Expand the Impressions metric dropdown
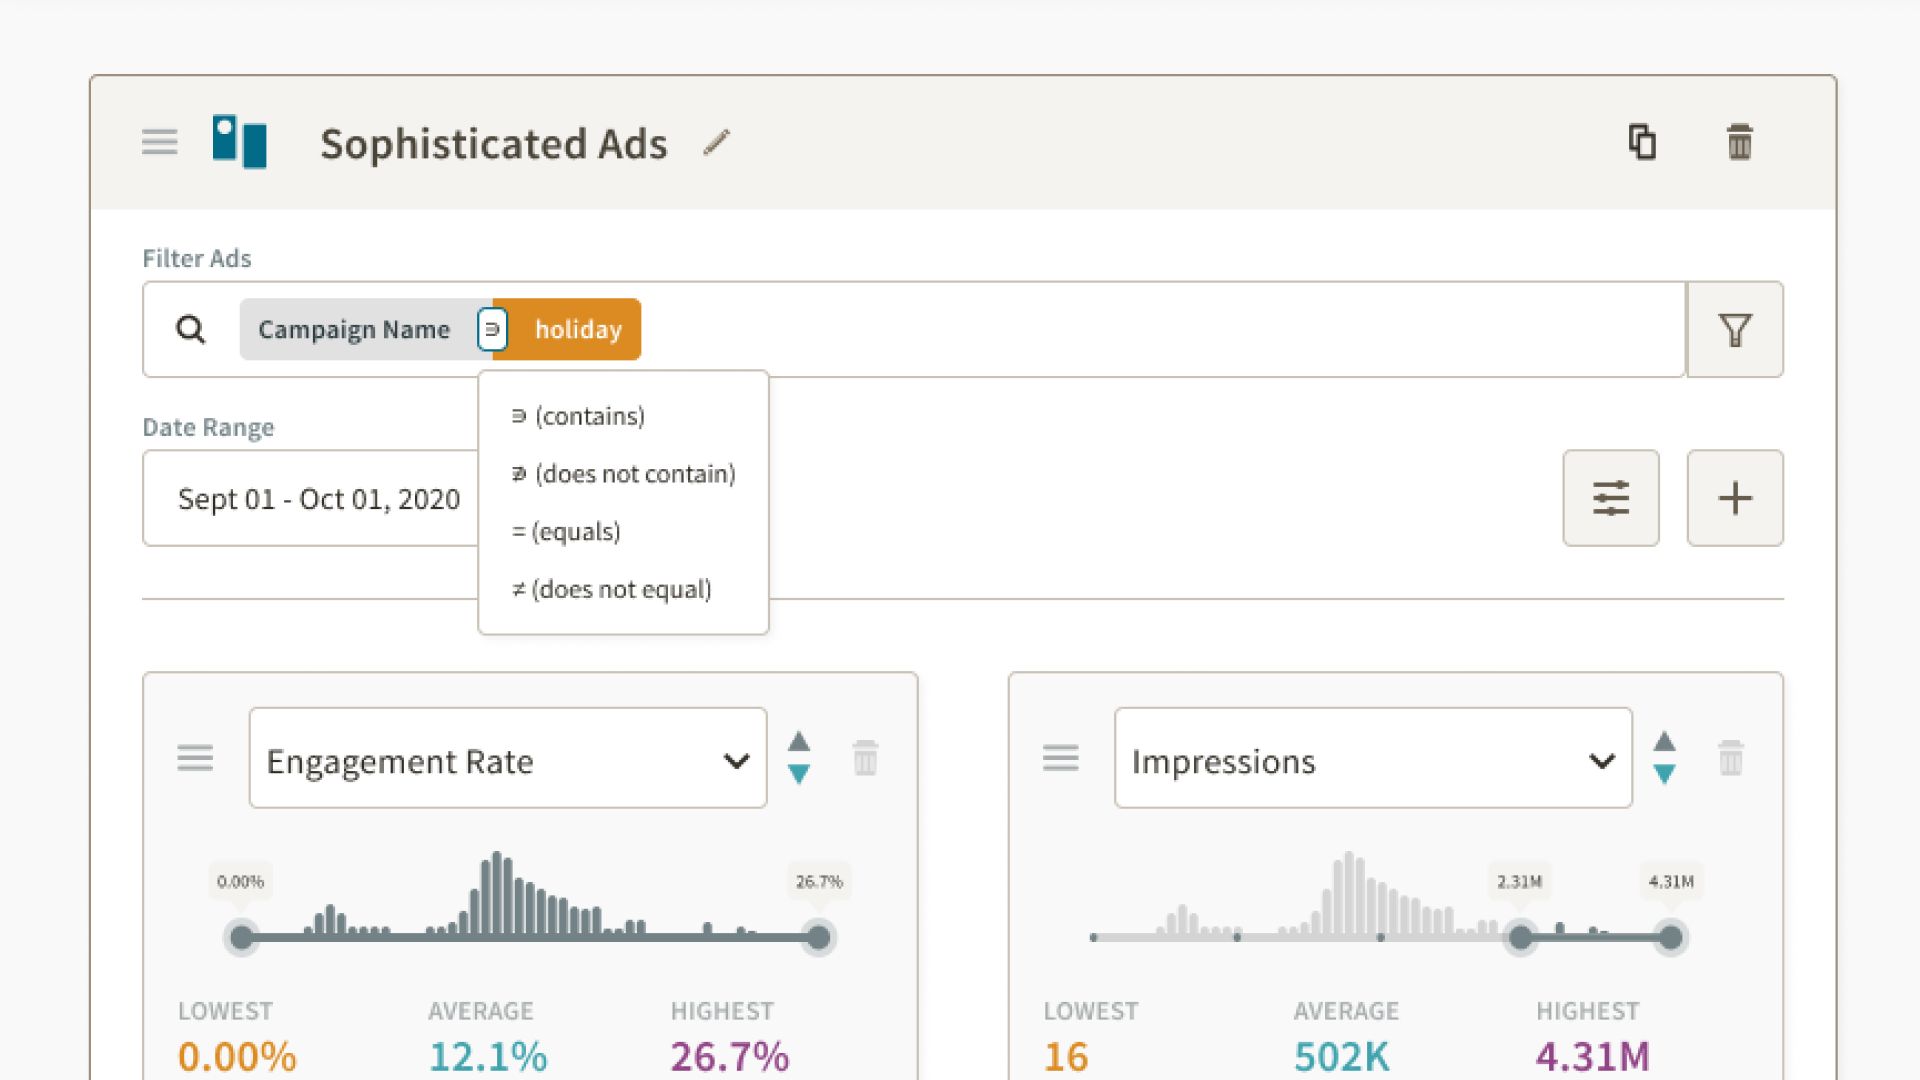 [1373, 760]
